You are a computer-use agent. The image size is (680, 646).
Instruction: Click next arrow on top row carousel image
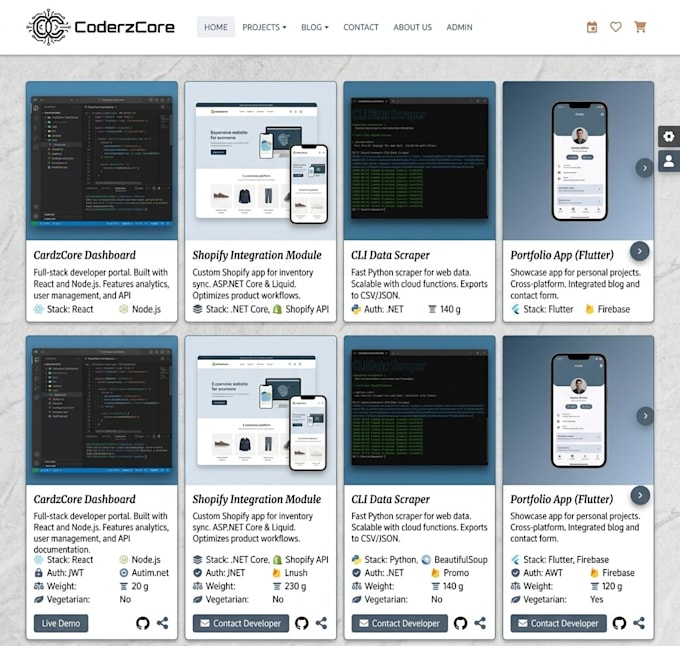coord(644,168)
